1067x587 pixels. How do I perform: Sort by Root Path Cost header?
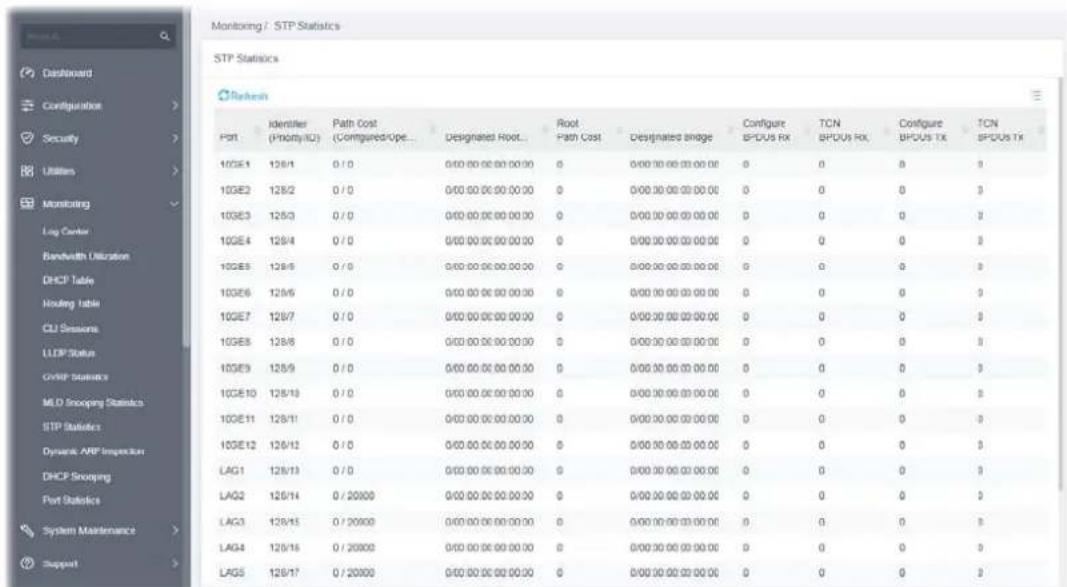point(578,130)
